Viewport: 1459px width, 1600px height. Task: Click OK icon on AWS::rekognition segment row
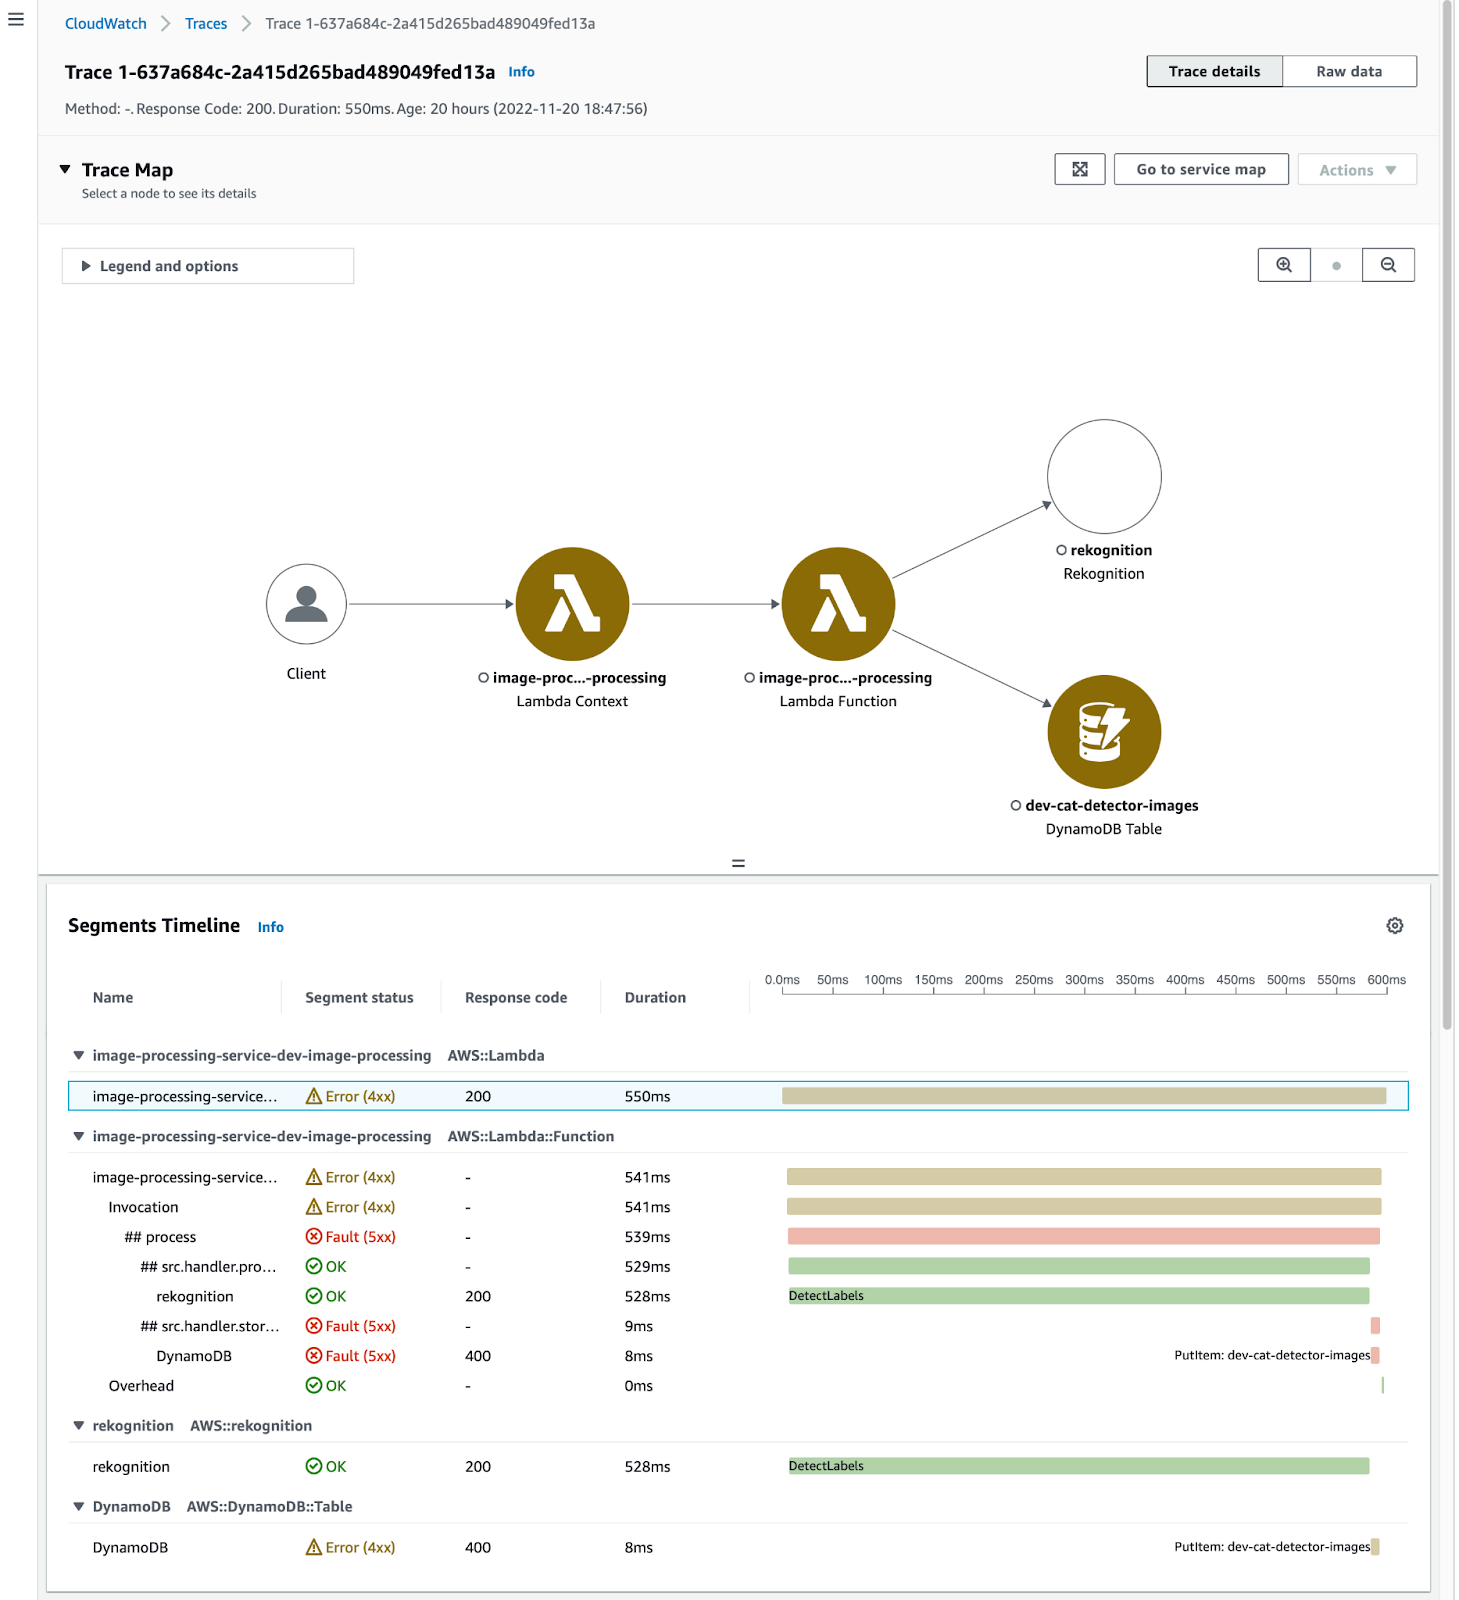pos(314,1467)
